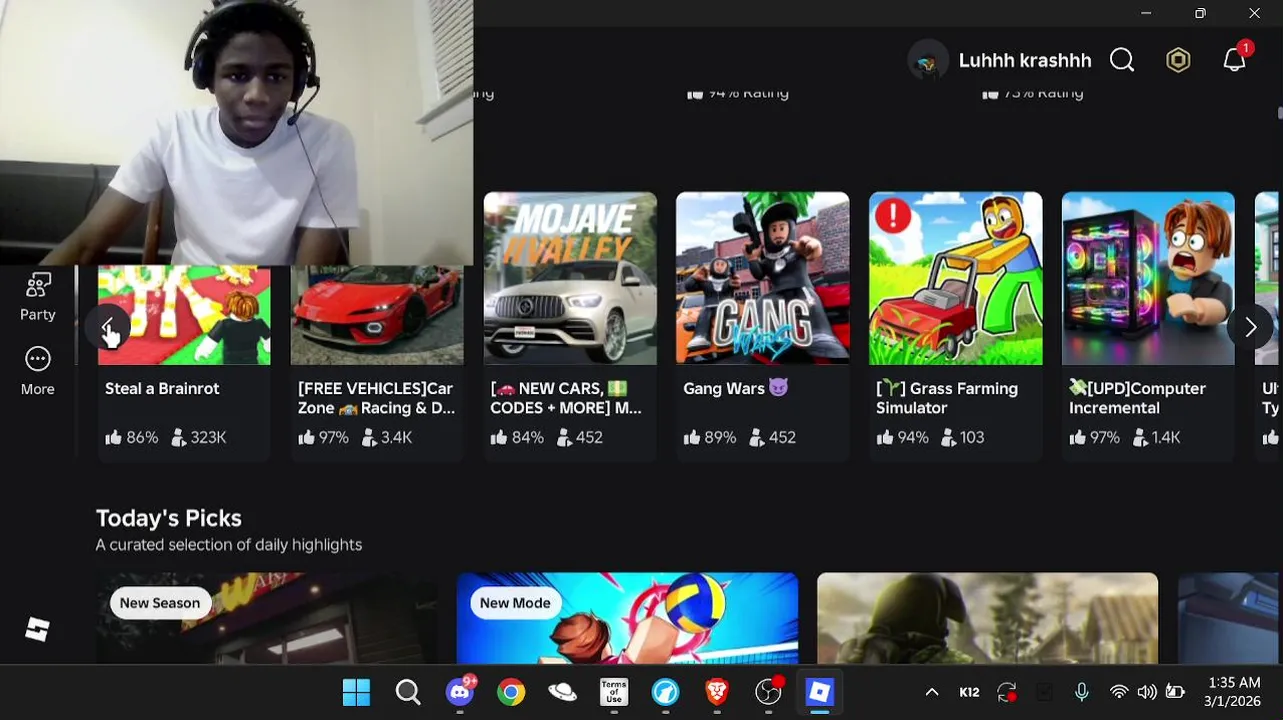The height and width of the screenshot is (720, 1283).
Task: Open the Luhhh krashhh profile avatar
Action: pyautogui.click(x=927, y=61)
